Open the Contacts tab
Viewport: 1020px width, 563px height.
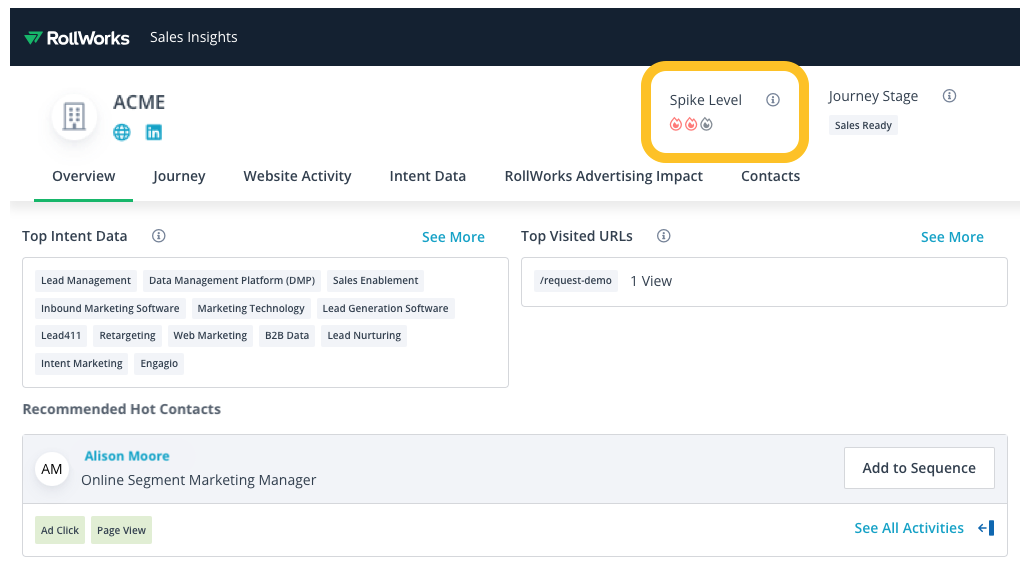(x=770, y=176)
